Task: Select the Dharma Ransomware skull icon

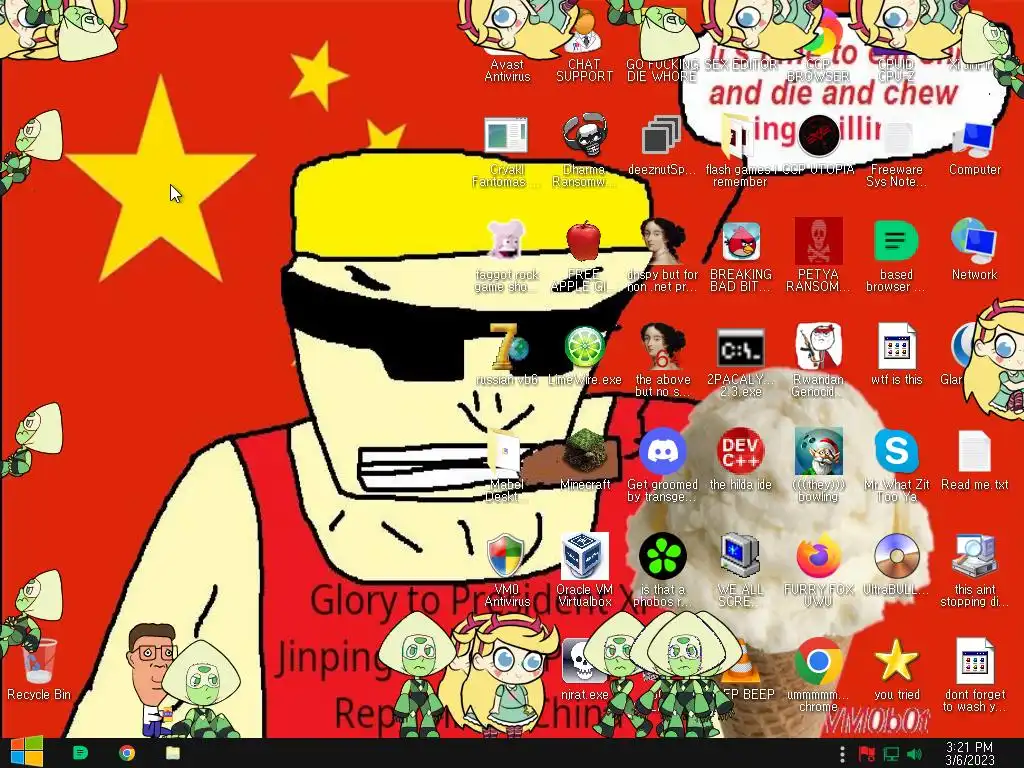Action: point(584,150)
